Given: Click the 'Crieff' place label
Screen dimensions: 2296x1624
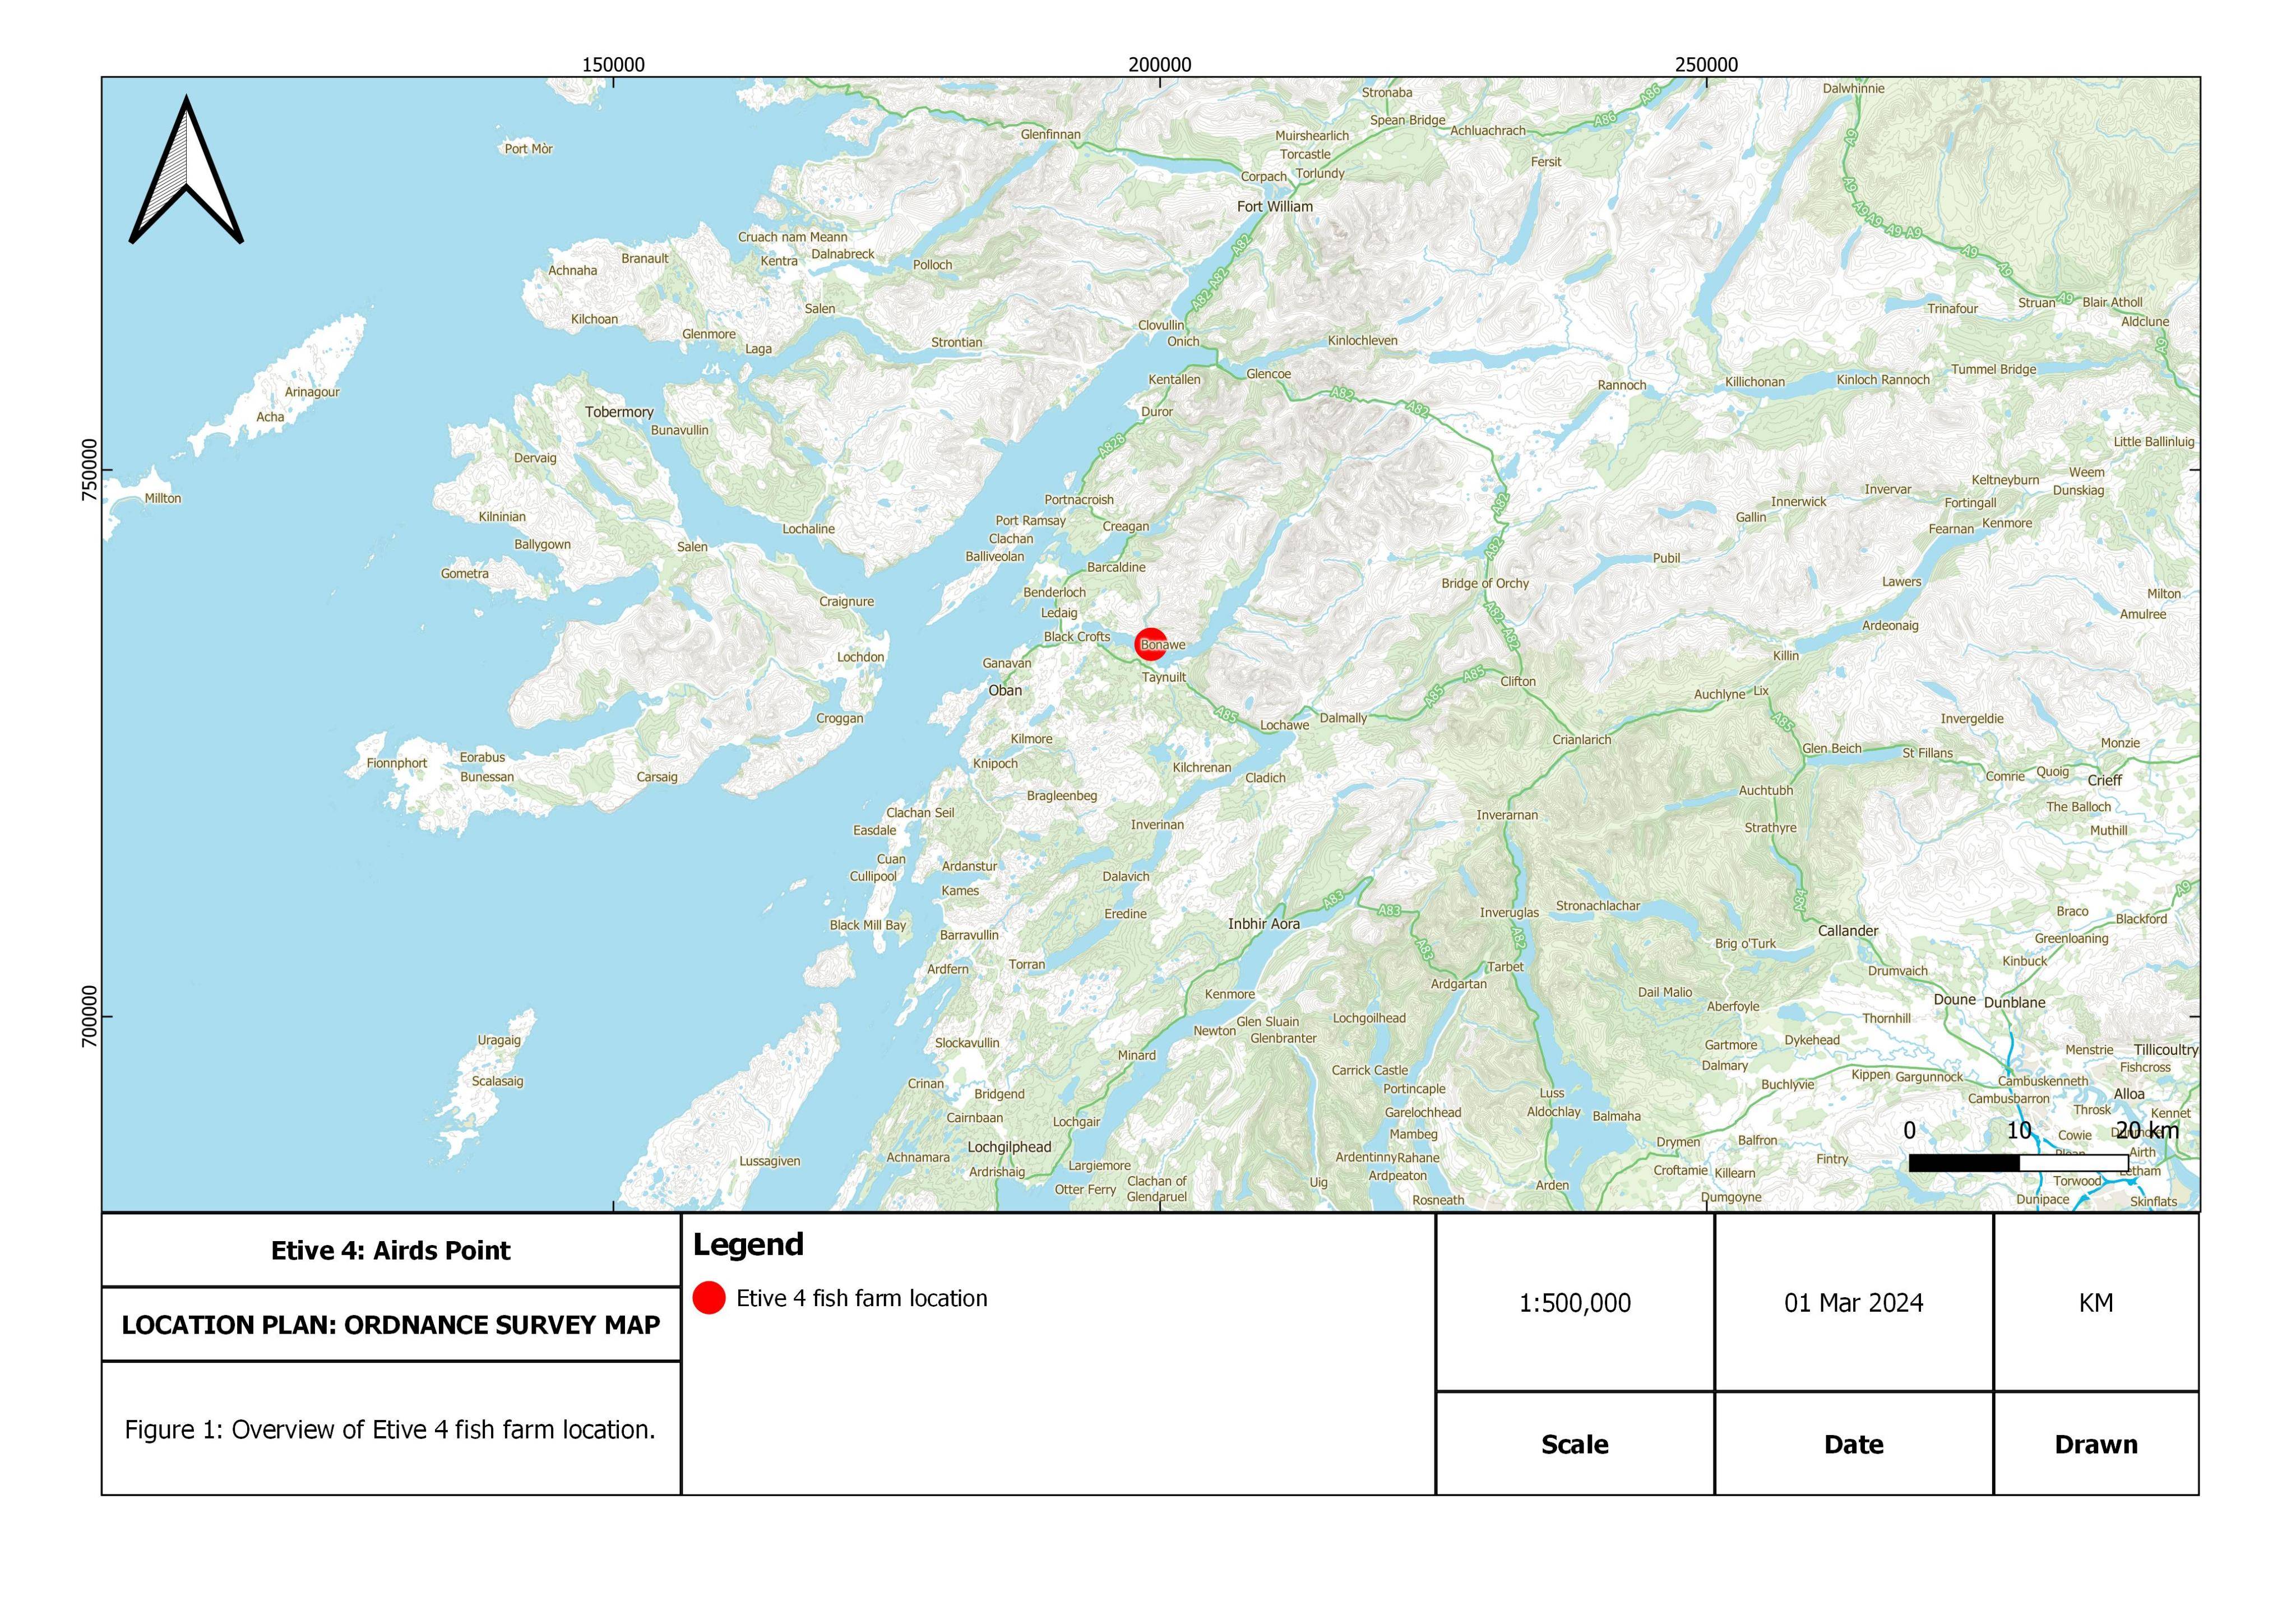Looking at the screenshot, I should tap(2104, 781).
